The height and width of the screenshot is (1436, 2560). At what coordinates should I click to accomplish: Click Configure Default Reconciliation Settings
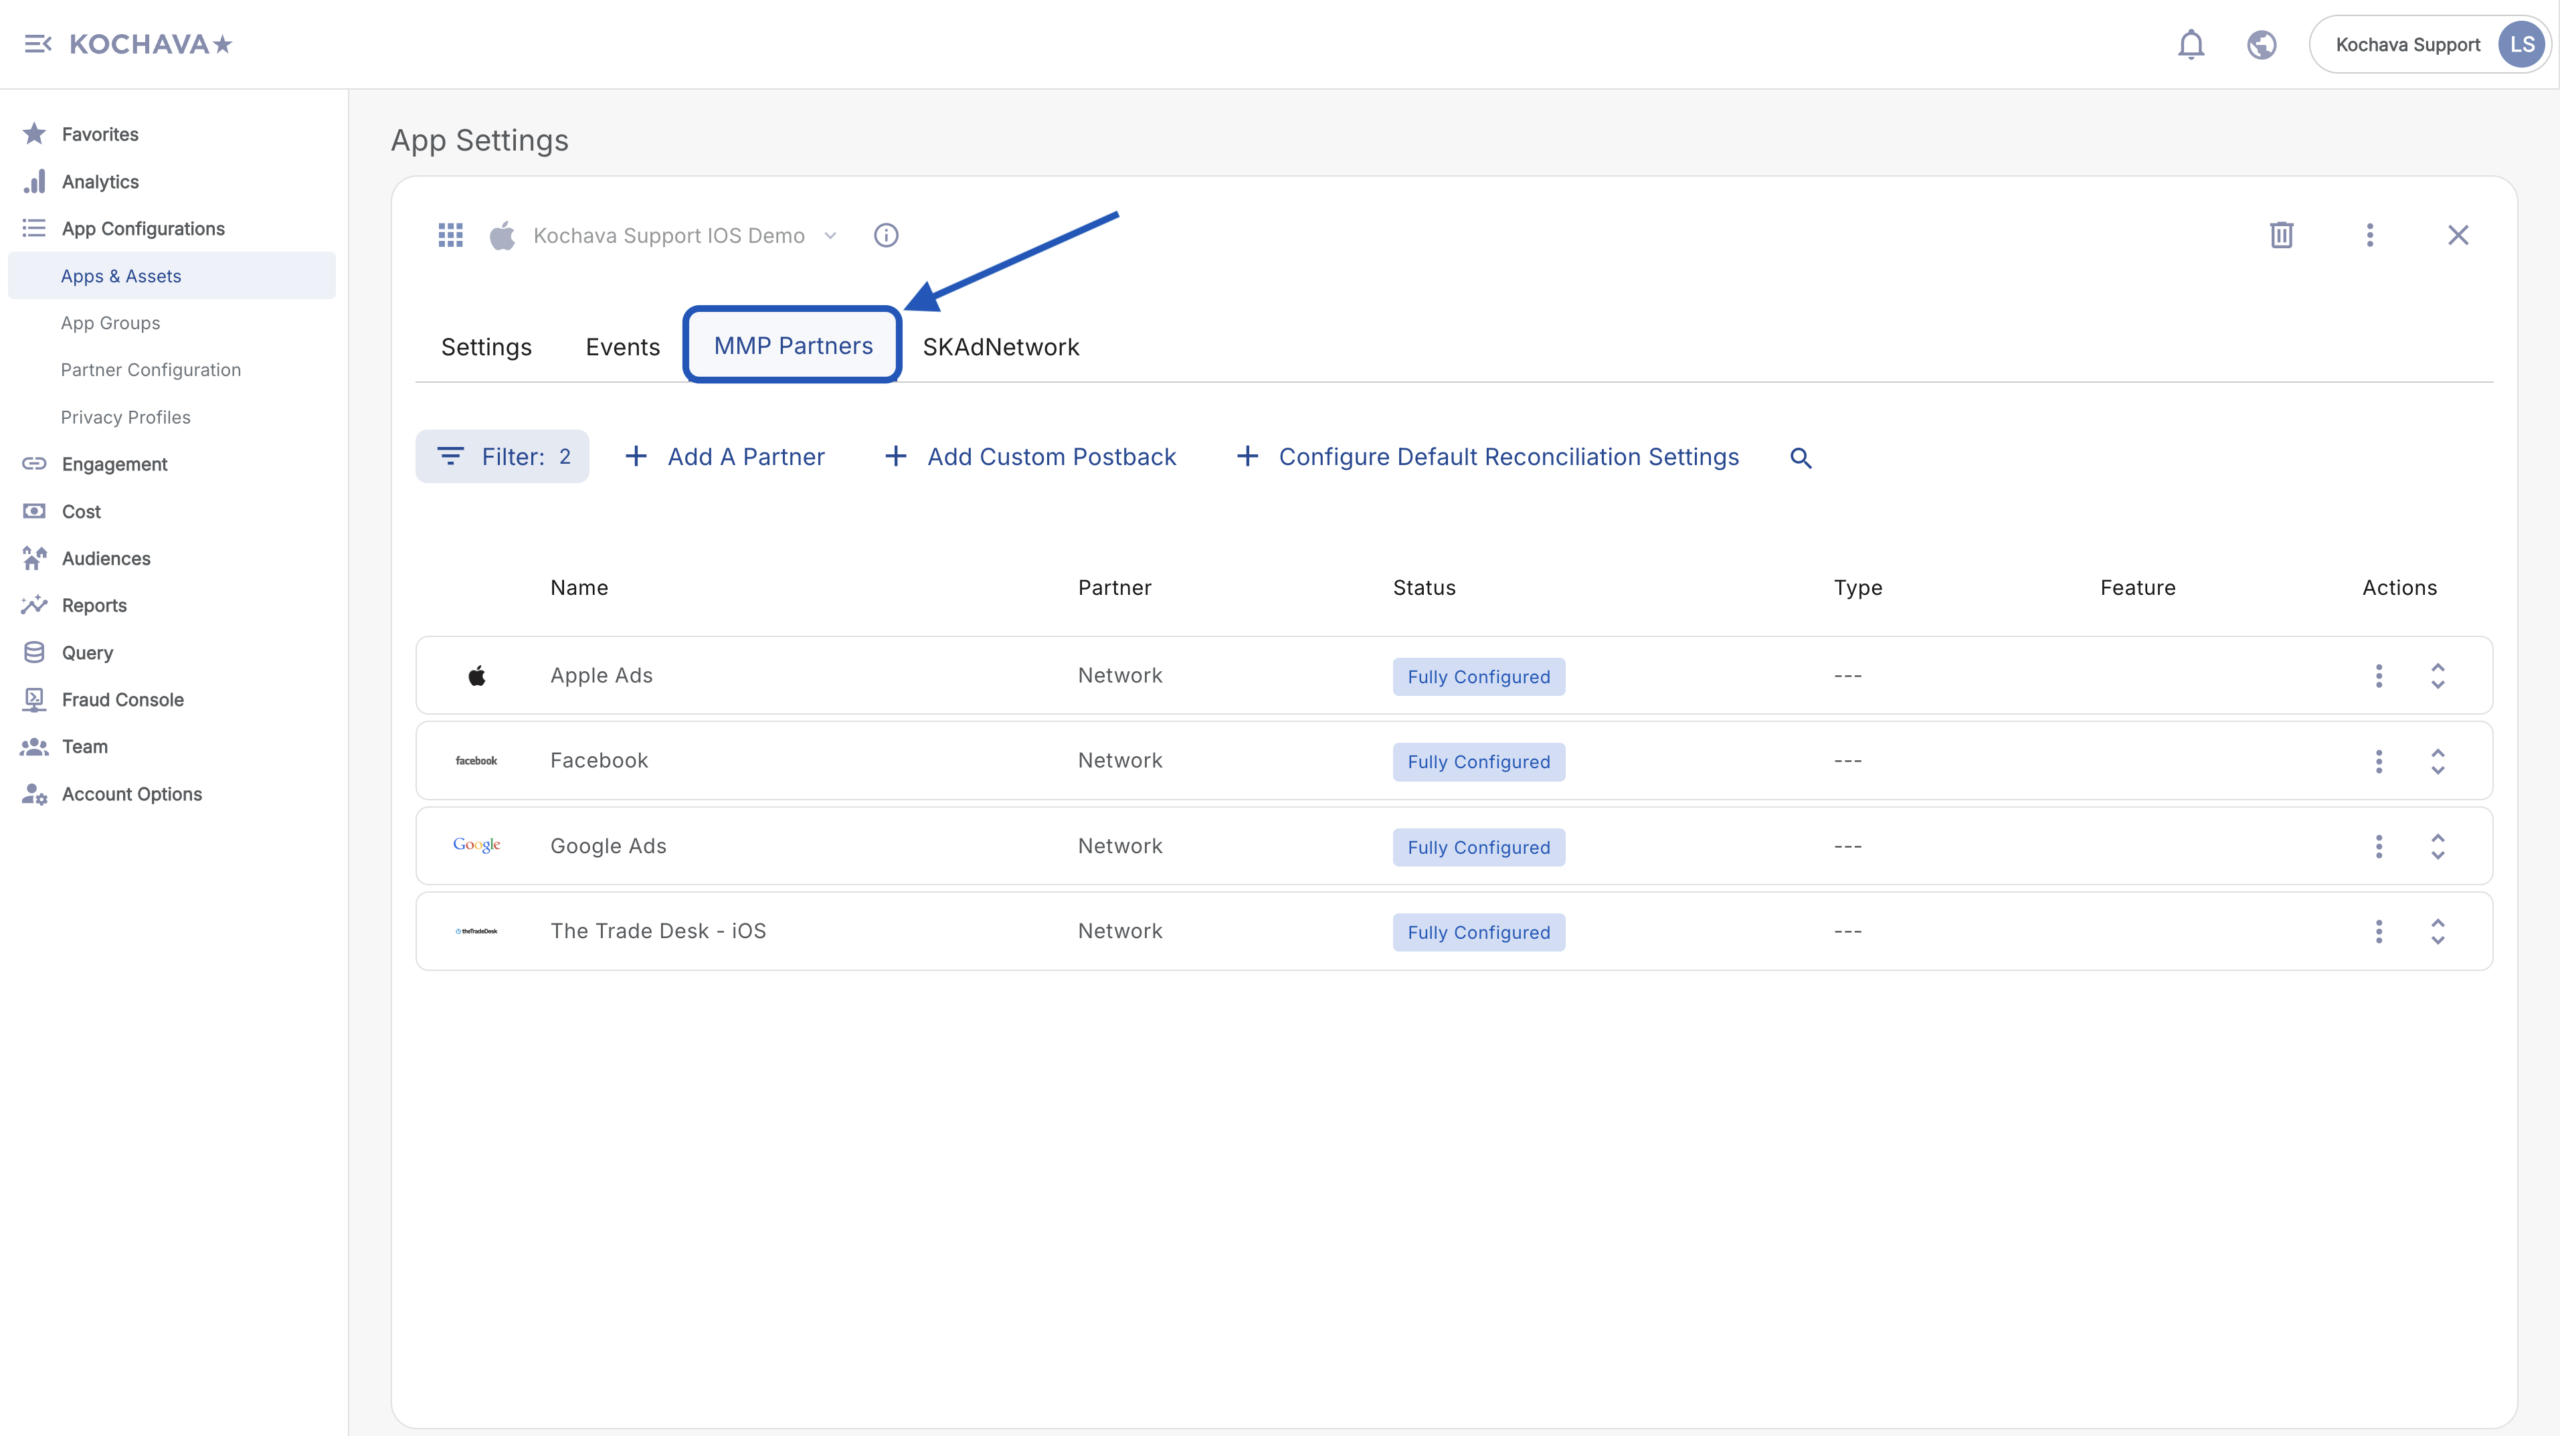pyautogui.click(x=1488, y=457)
